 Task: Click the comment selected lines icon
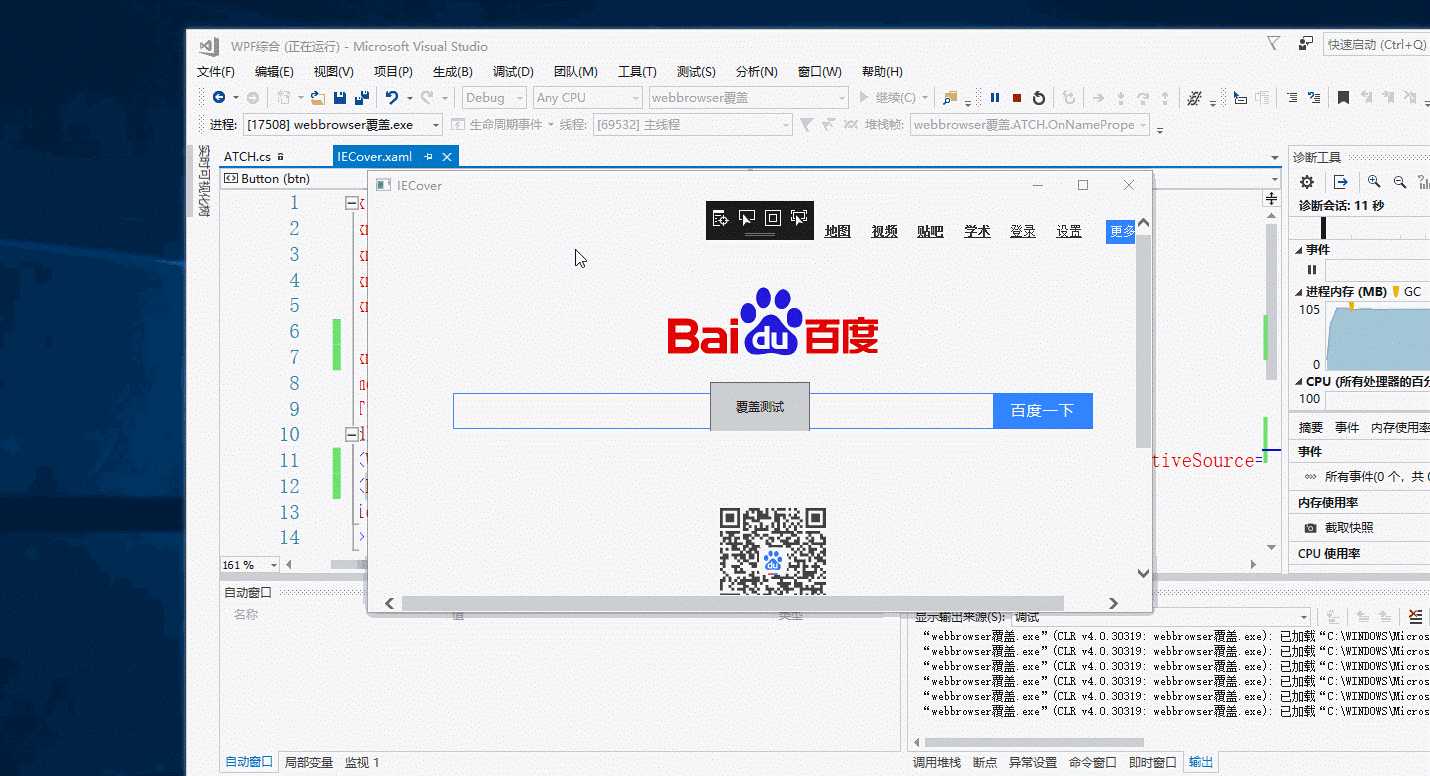click(1292, 97)
